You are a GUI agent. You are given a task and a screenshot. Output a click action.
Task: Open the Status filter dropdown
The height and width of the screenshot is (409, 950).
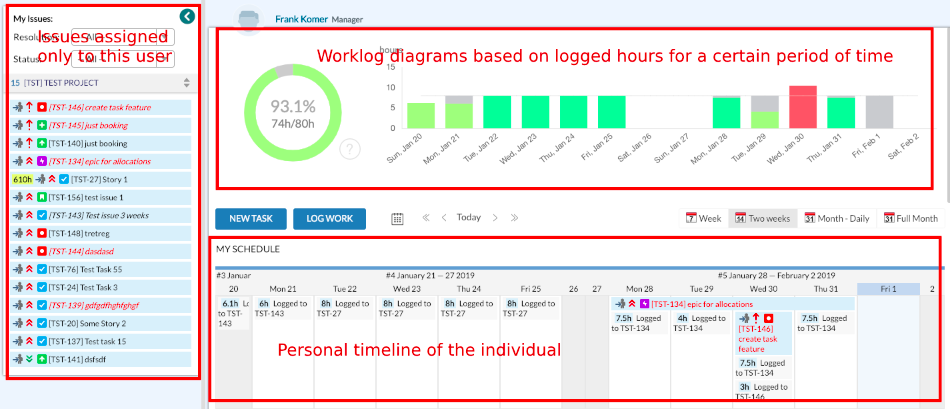pos(122,59)
